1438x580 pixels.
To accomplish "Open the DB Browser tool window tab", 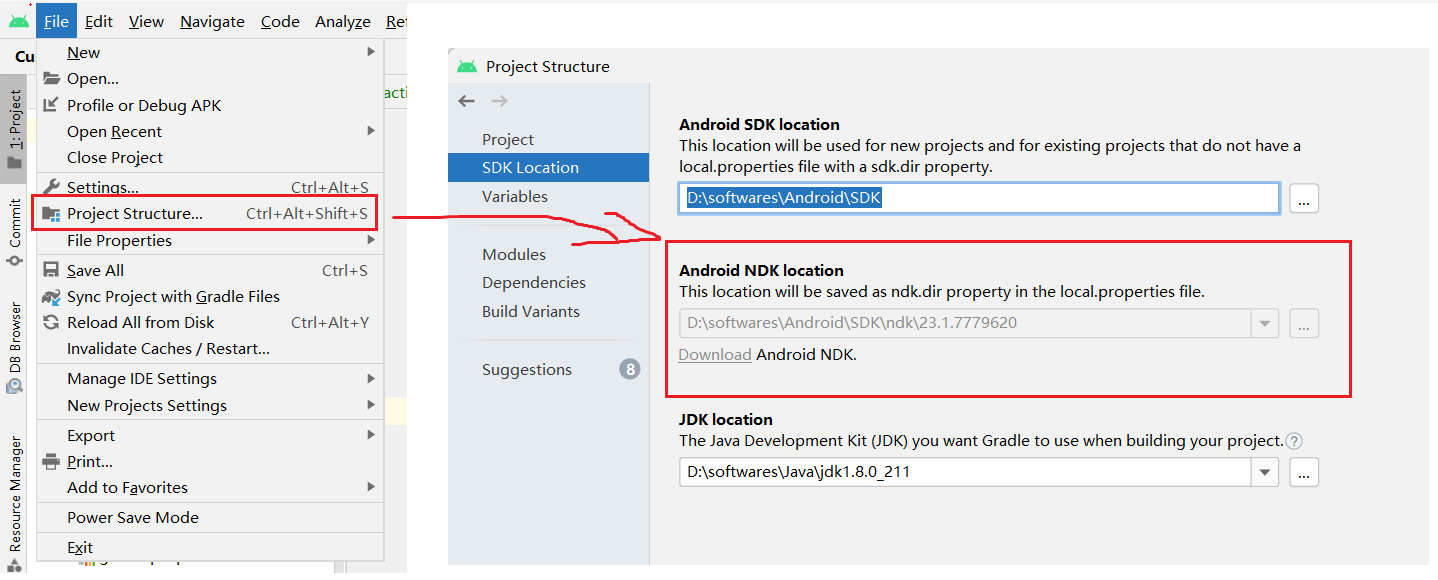I will coord(14,346).
